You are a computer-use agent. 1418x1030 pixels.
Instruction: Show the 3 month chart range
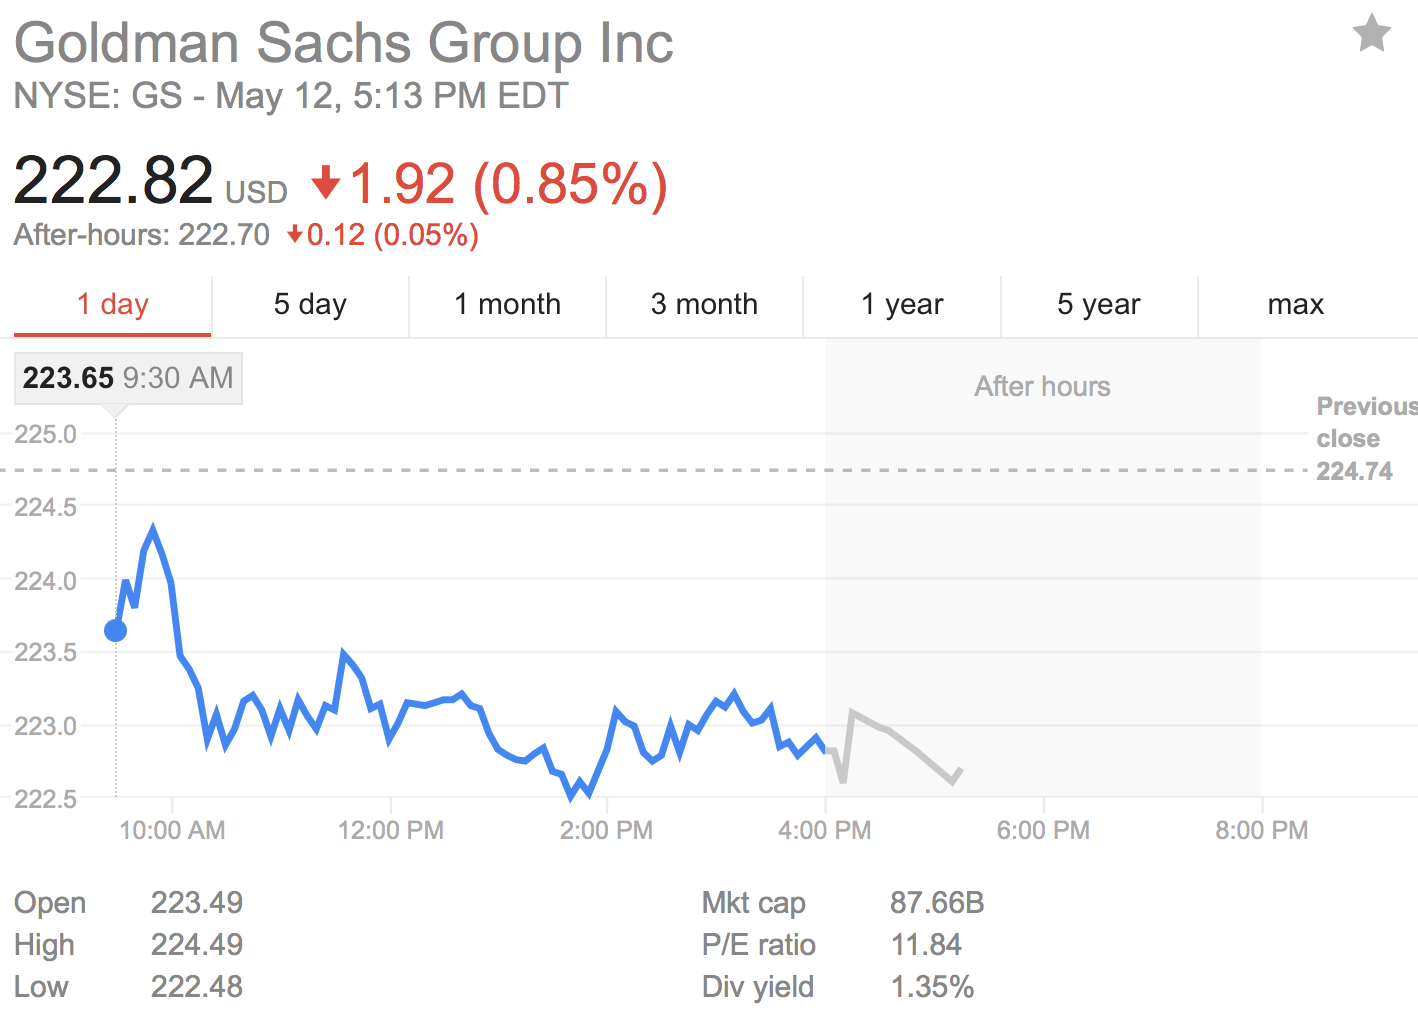pyautogui.click(x=704, y=305)
